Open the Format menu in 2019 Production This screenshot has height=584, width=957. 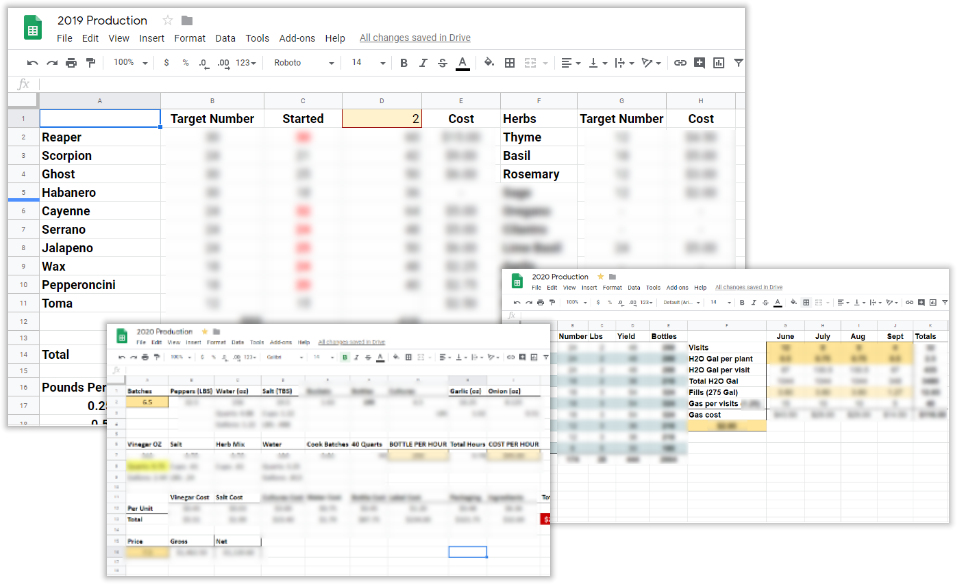pyautogui.click(x=189, y=39)
